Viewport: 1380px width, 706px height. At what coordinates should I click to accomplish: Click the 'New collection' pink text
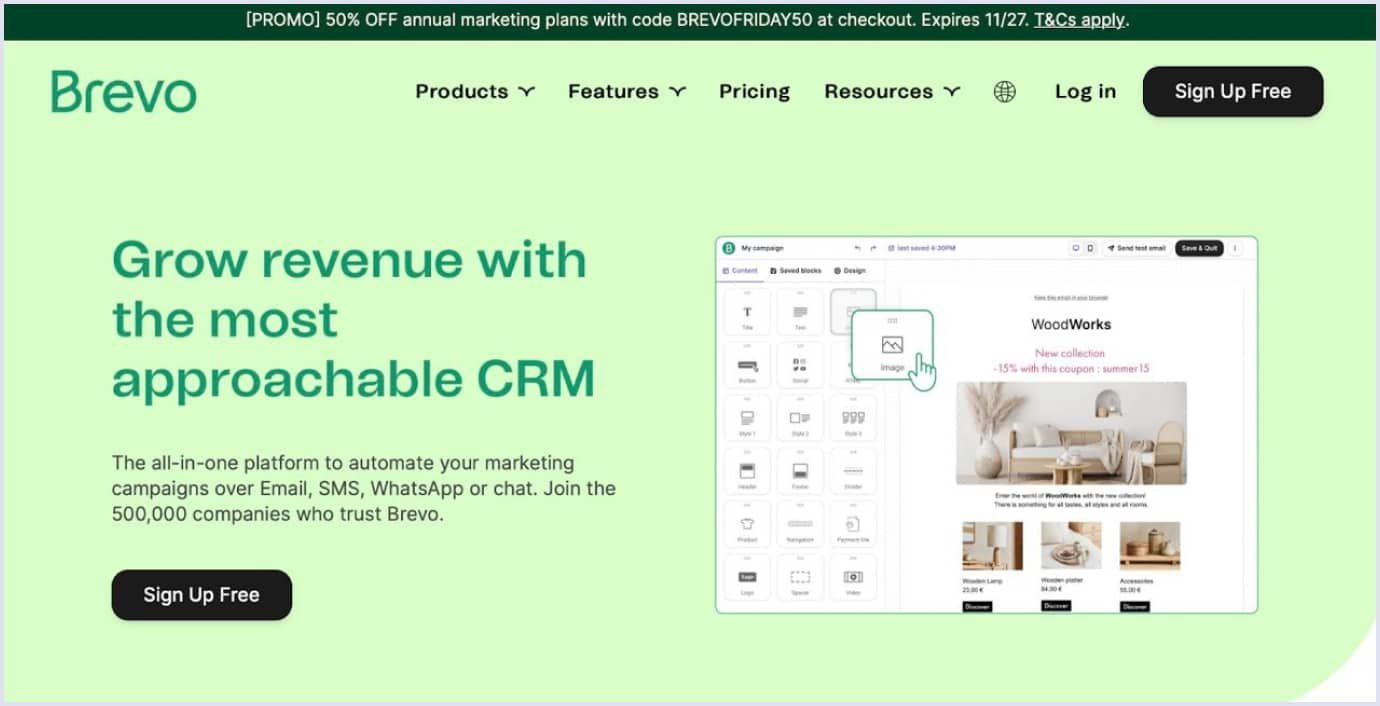pyautogui.click(x=1070, y=353)
